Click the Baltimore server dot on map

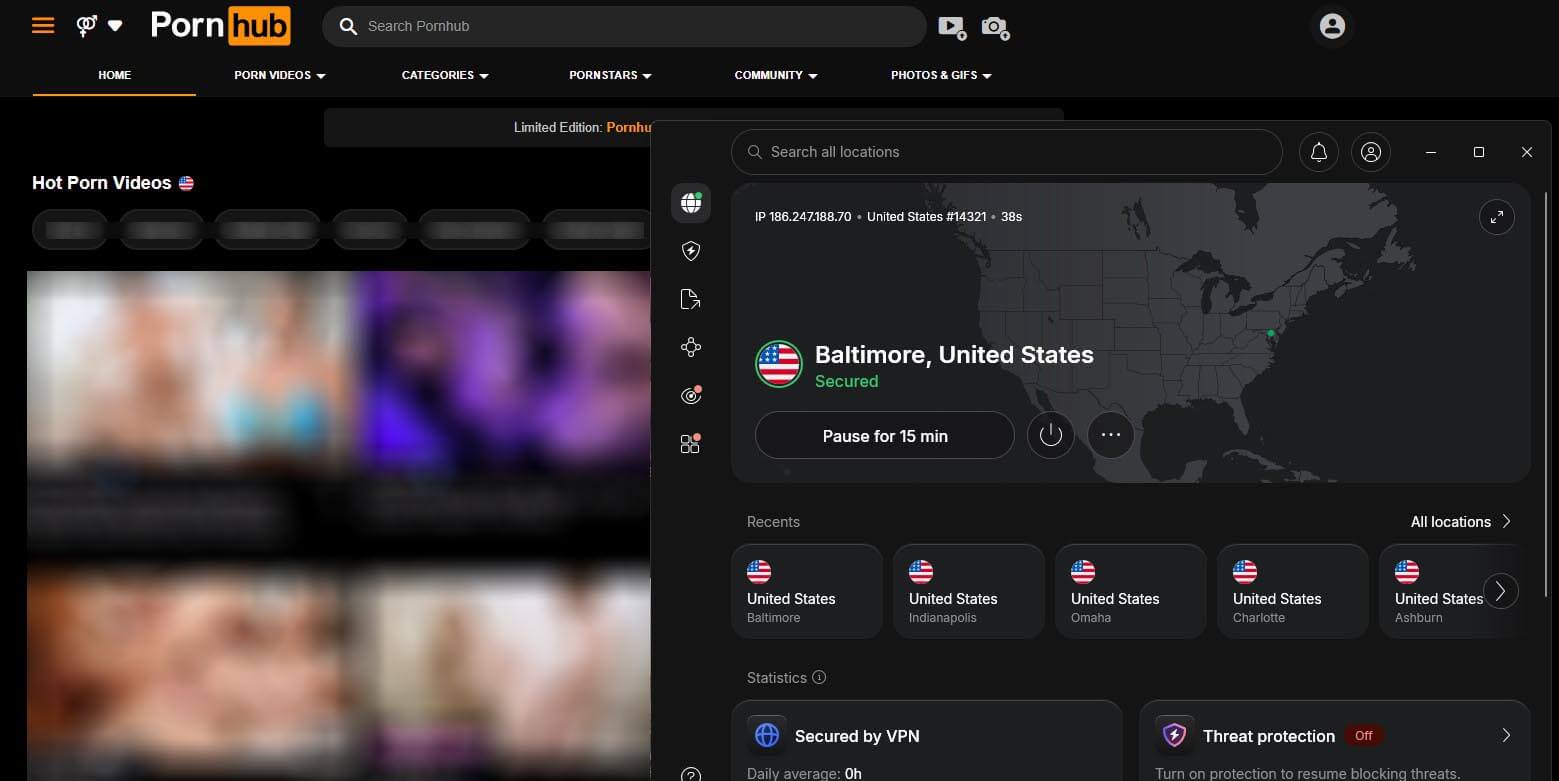[x=1270, y=334]
